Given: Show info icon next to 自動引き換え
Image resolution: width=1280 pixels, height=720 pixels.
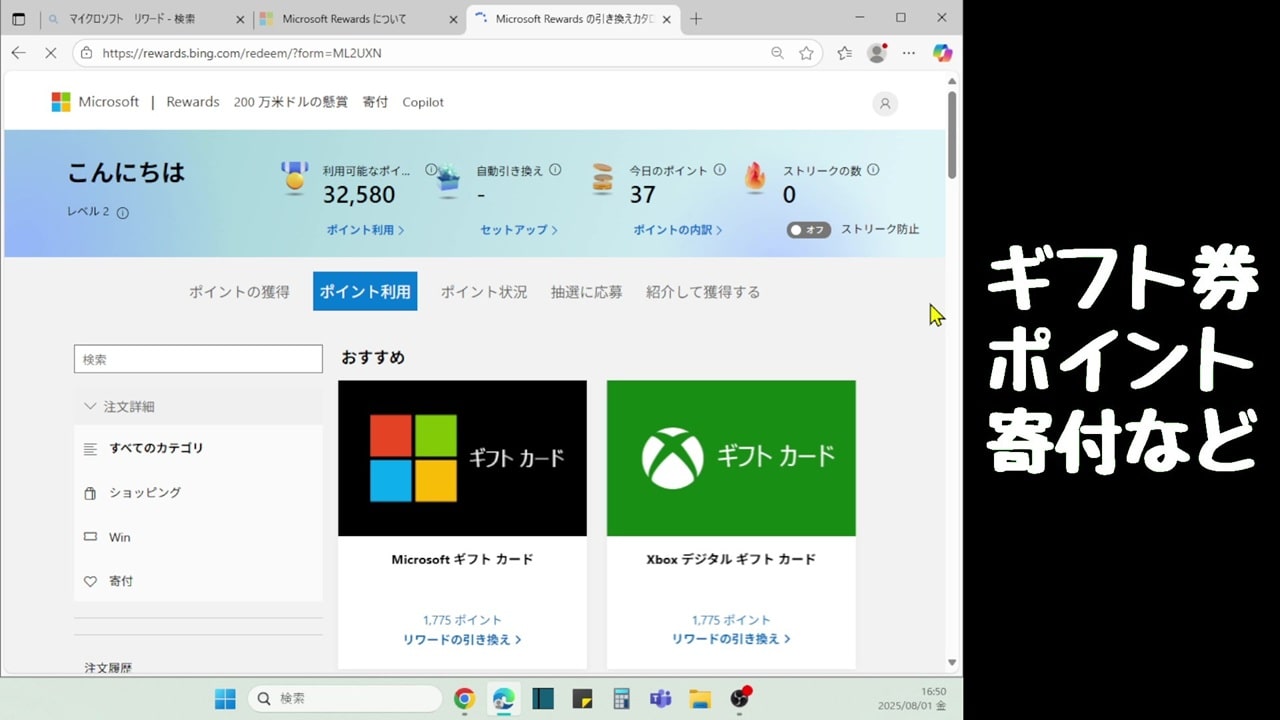Looking at the screenshot, I should (555, 170).
